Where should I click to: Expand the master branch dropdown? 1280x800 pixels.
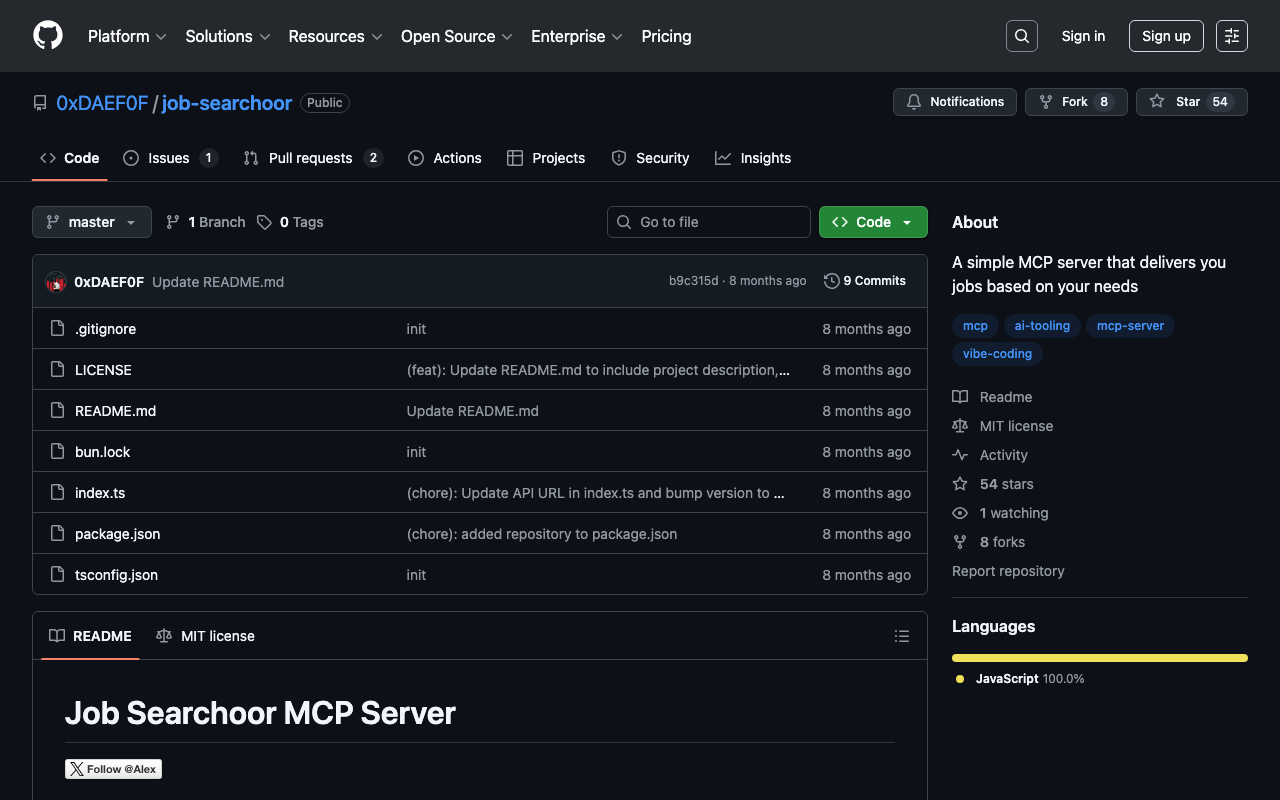click(91, 222)
